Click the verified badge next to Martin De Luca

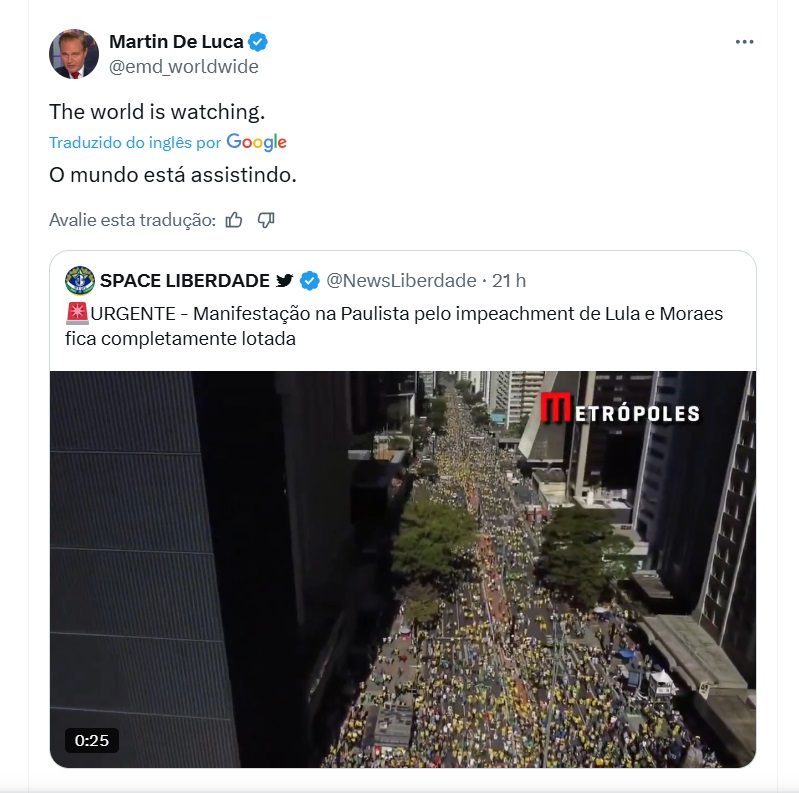pyautogui.click(x=258, y=42)
